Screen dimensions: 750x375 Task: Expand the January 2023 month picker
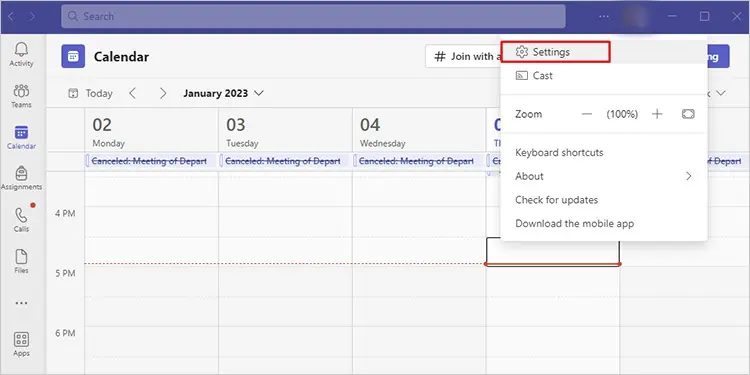click(223, 93)
